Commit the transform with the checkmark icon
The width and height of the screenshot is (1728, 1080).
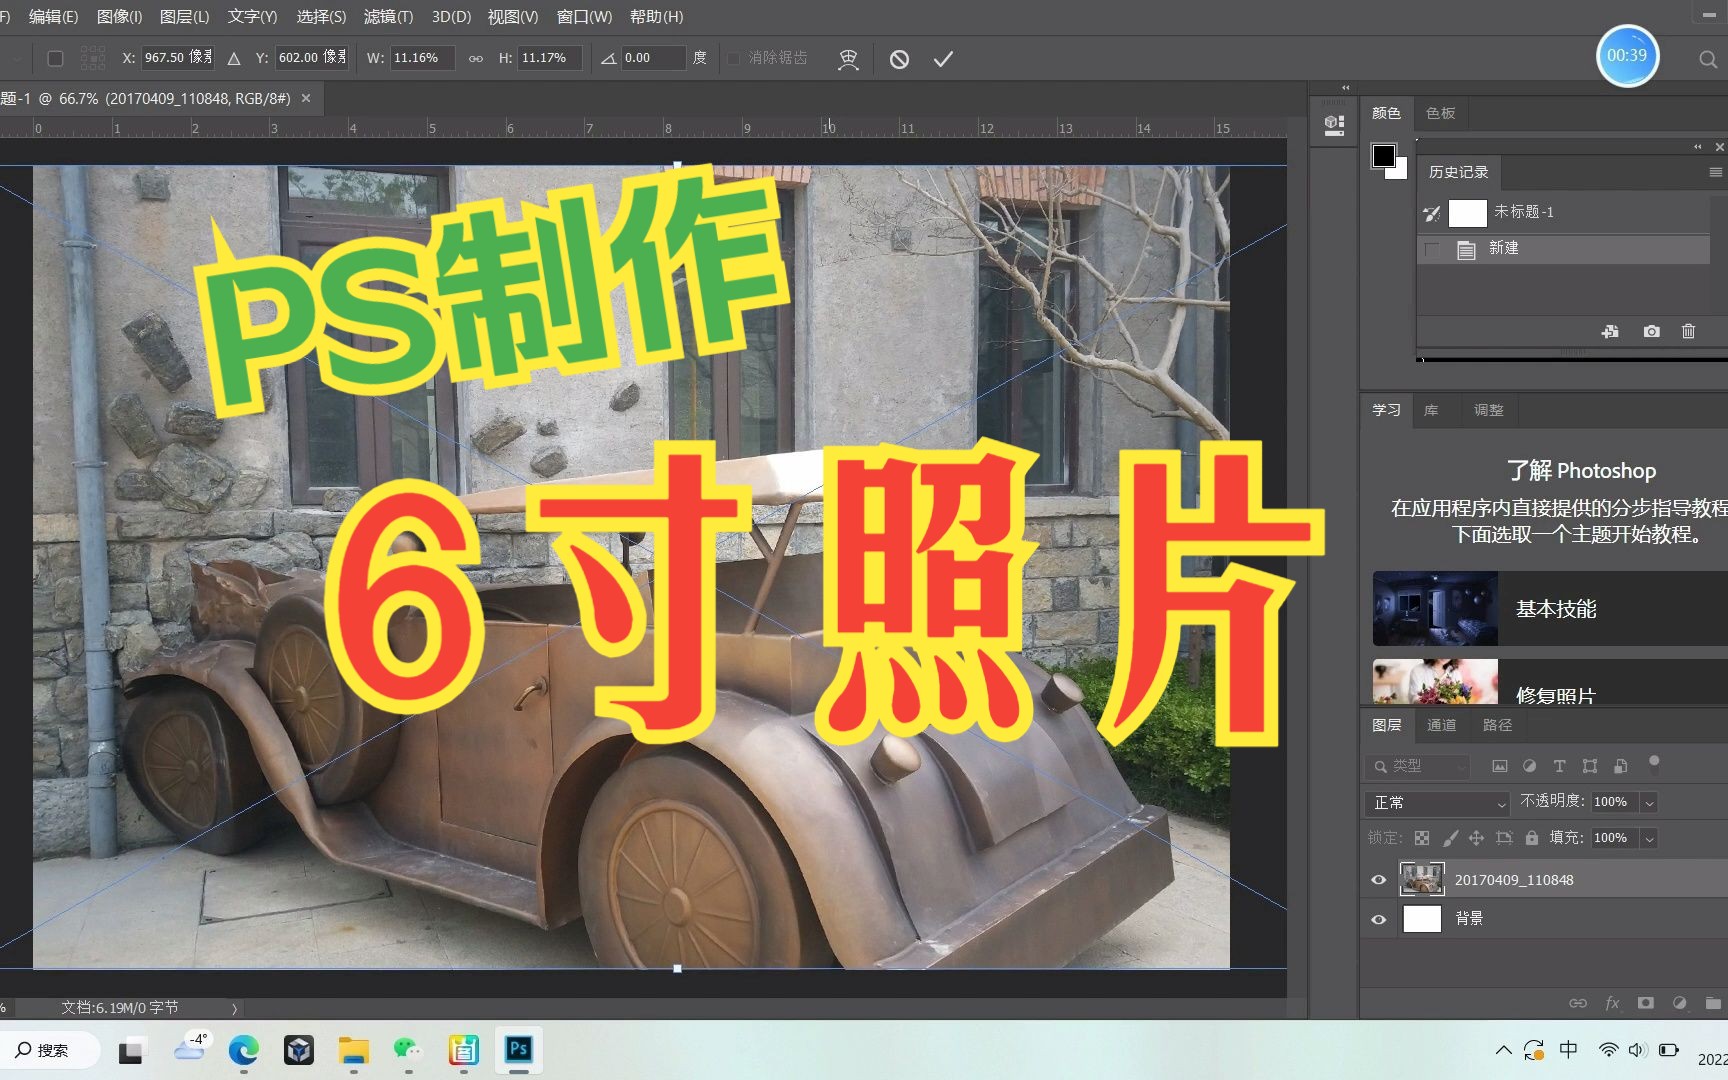941,58
